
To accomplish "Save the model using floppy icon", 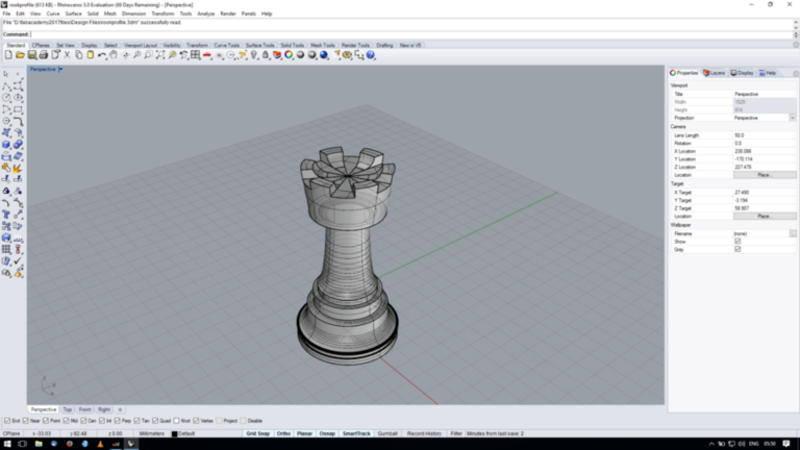I will (32, 55).
